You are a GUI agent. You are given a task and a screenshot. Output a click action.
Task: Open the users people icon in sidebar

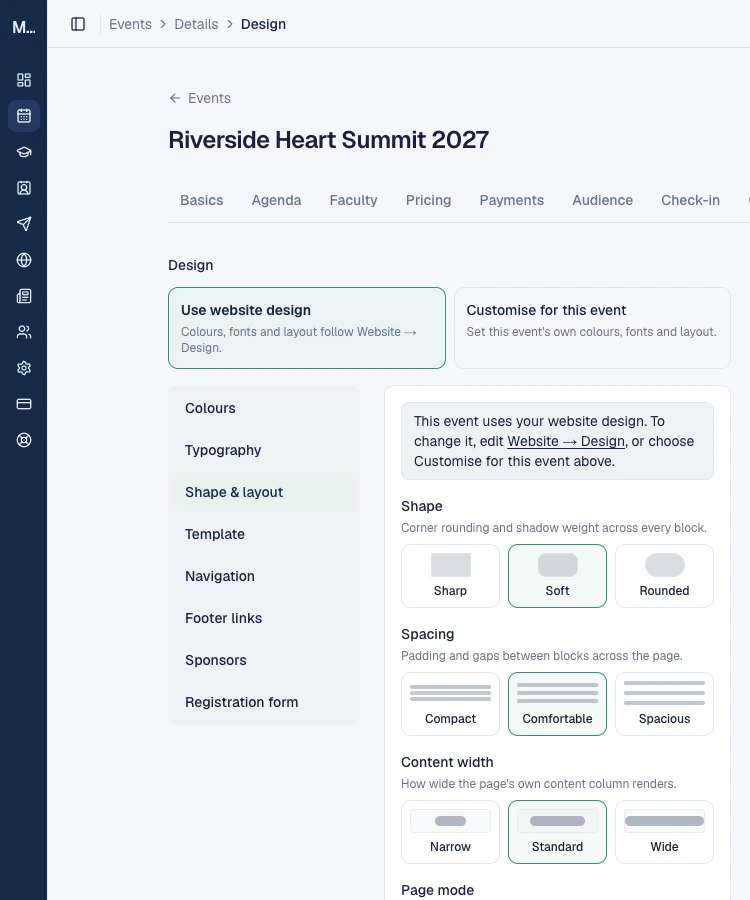click(24, 332)
